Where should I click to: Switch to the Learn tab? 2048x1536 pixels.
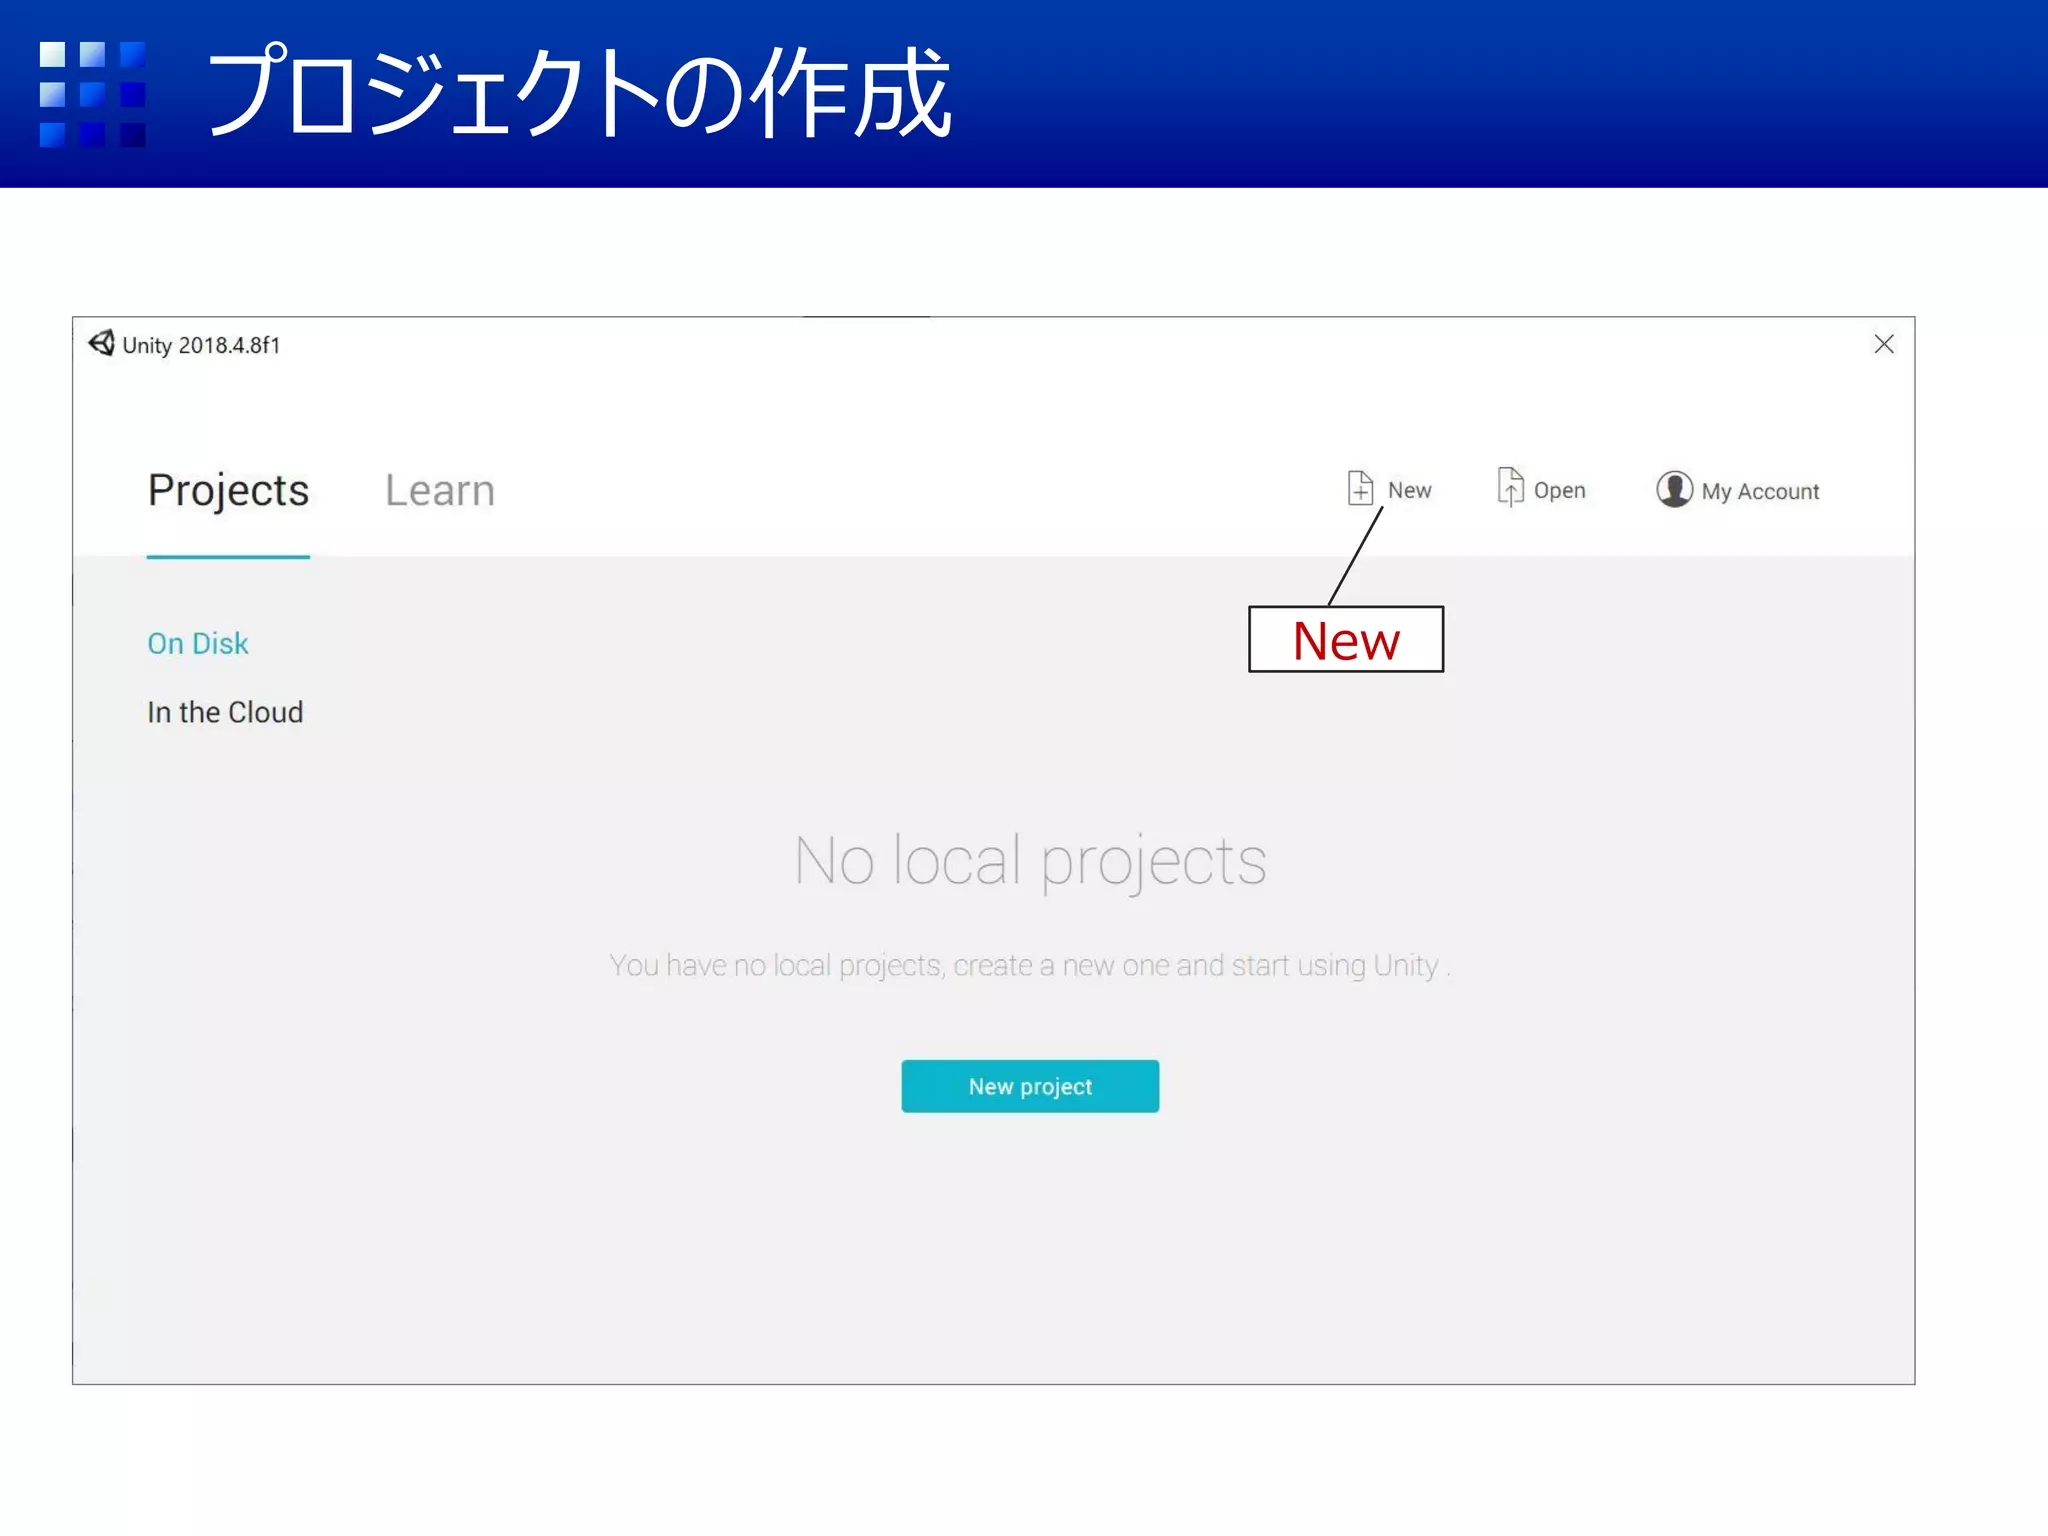(x=440, y=490)
